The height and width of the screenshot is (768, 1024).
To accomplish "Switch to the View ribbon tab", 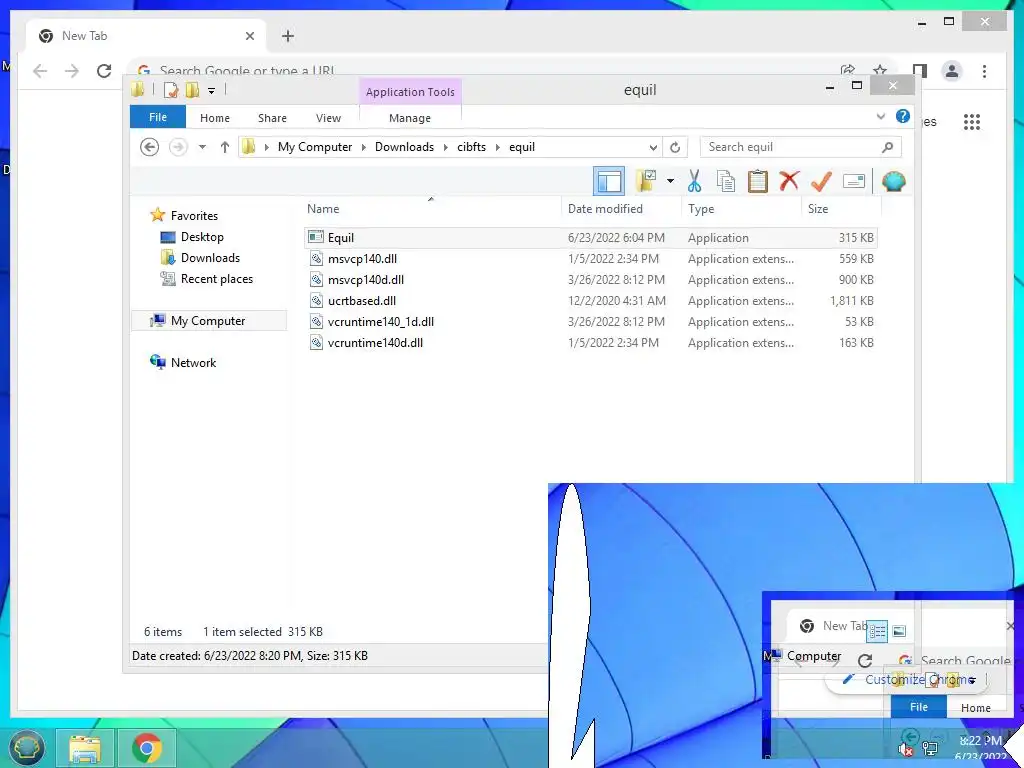I will (328, 118).
